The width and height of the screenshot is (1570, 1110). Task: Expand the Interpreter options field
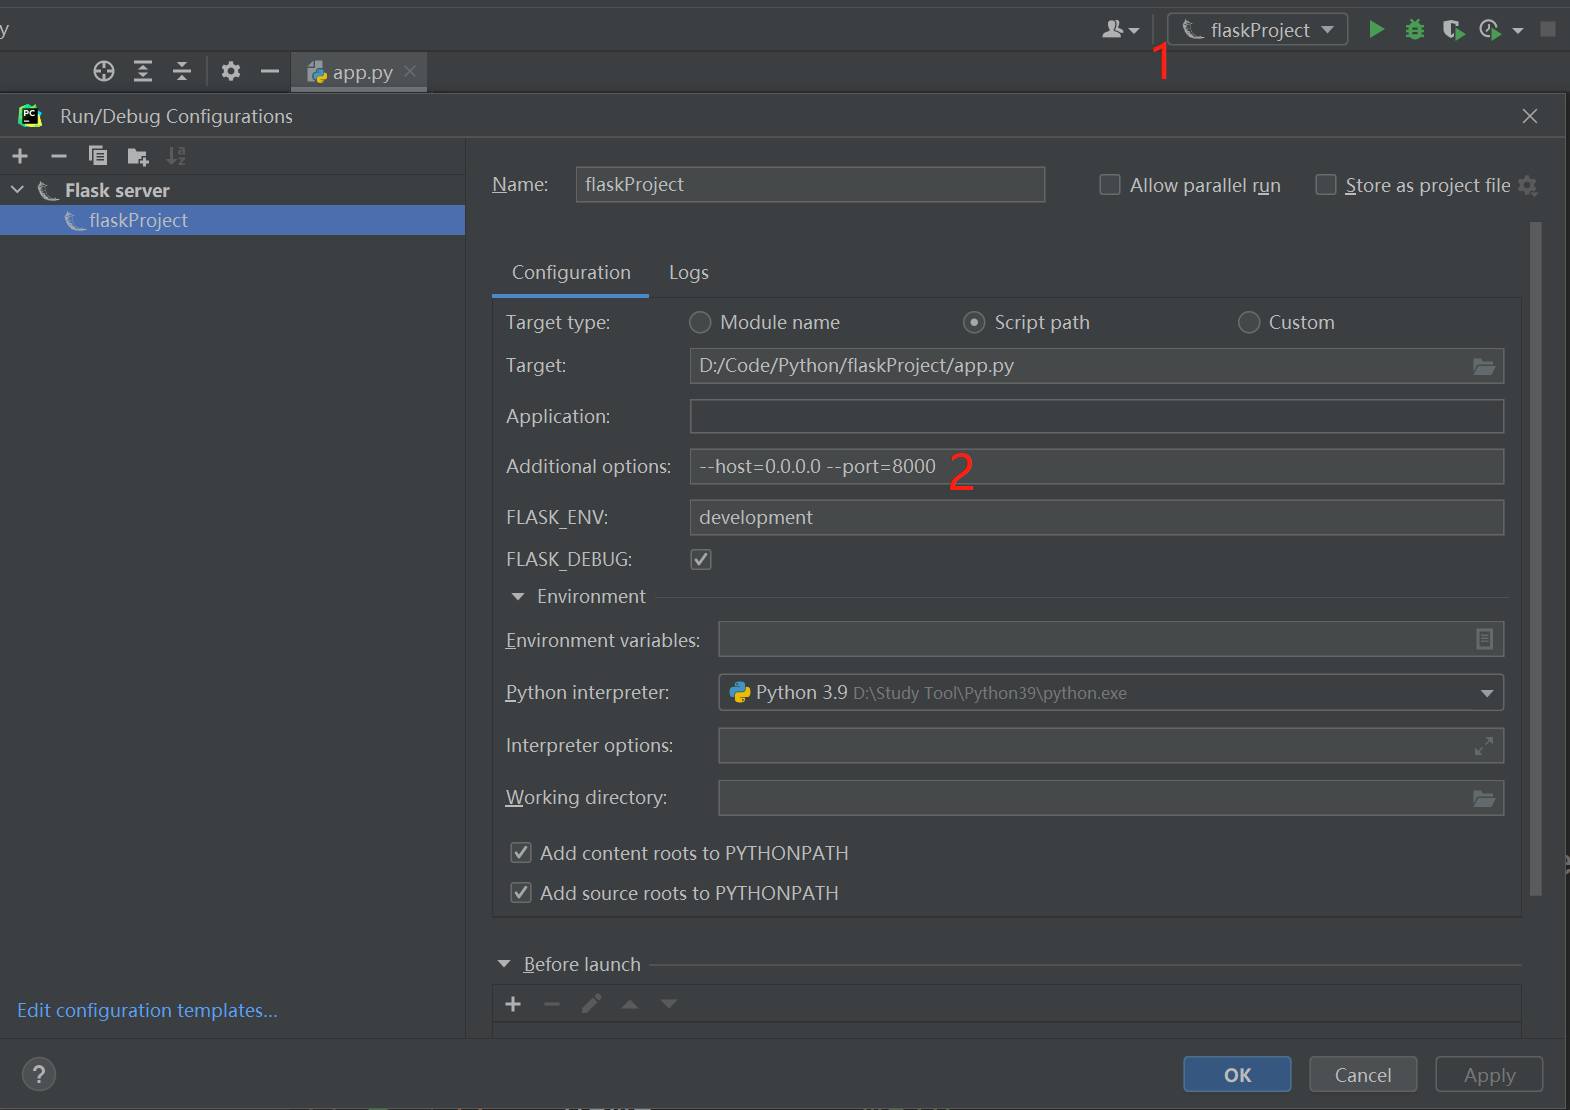pyautogui.click(x=1483, y=746)
